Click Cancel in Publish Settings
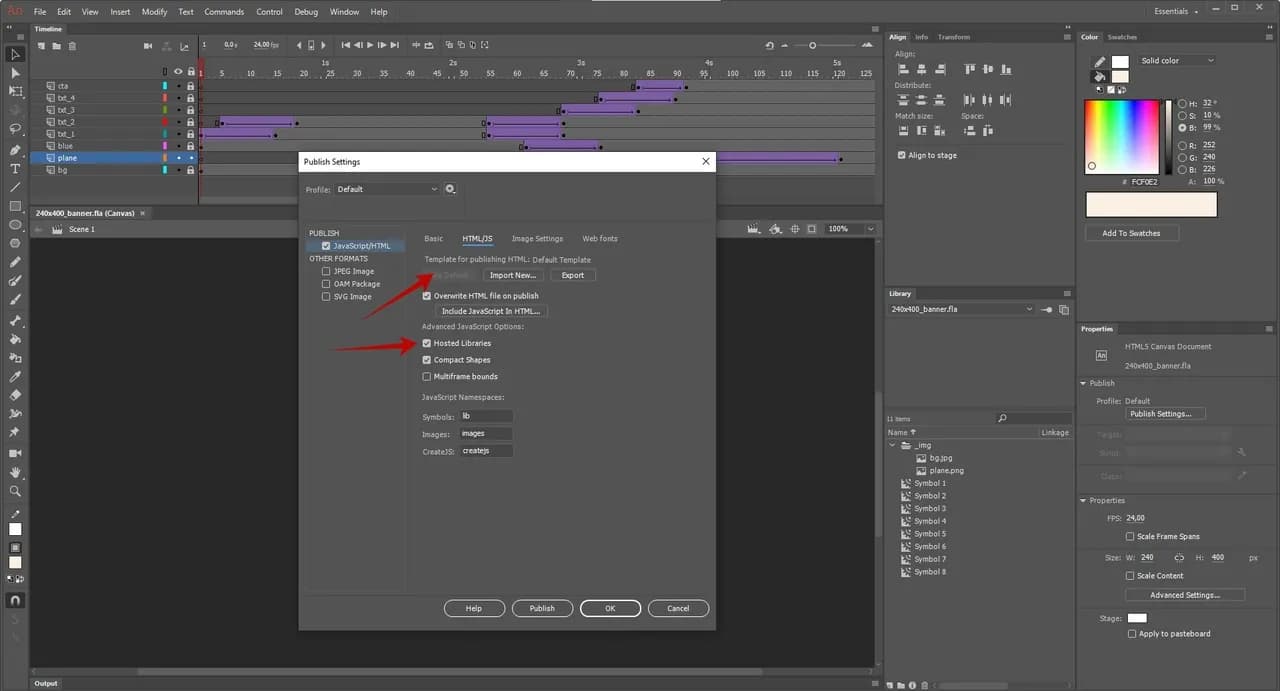Image resolution: width=1280 pixels, height=691 pixels. click(678, 608)
